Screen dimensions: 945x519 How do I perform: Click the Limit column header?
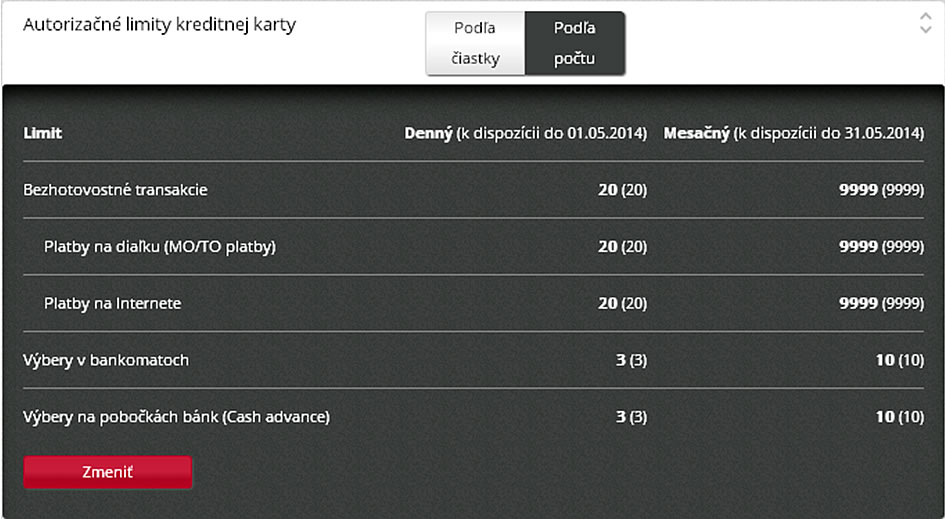(x=43, y=133)
